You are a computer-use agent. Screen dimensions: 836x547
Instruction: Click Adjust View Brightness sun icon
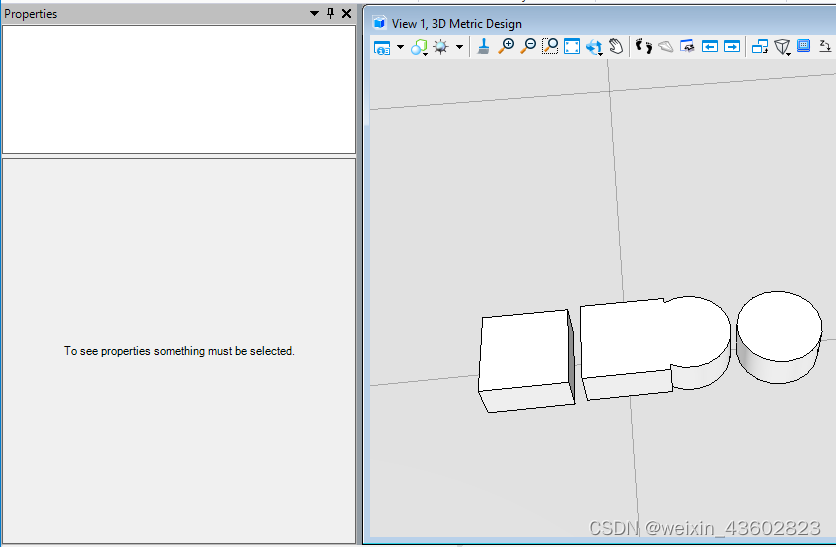(x=441, y=47)
